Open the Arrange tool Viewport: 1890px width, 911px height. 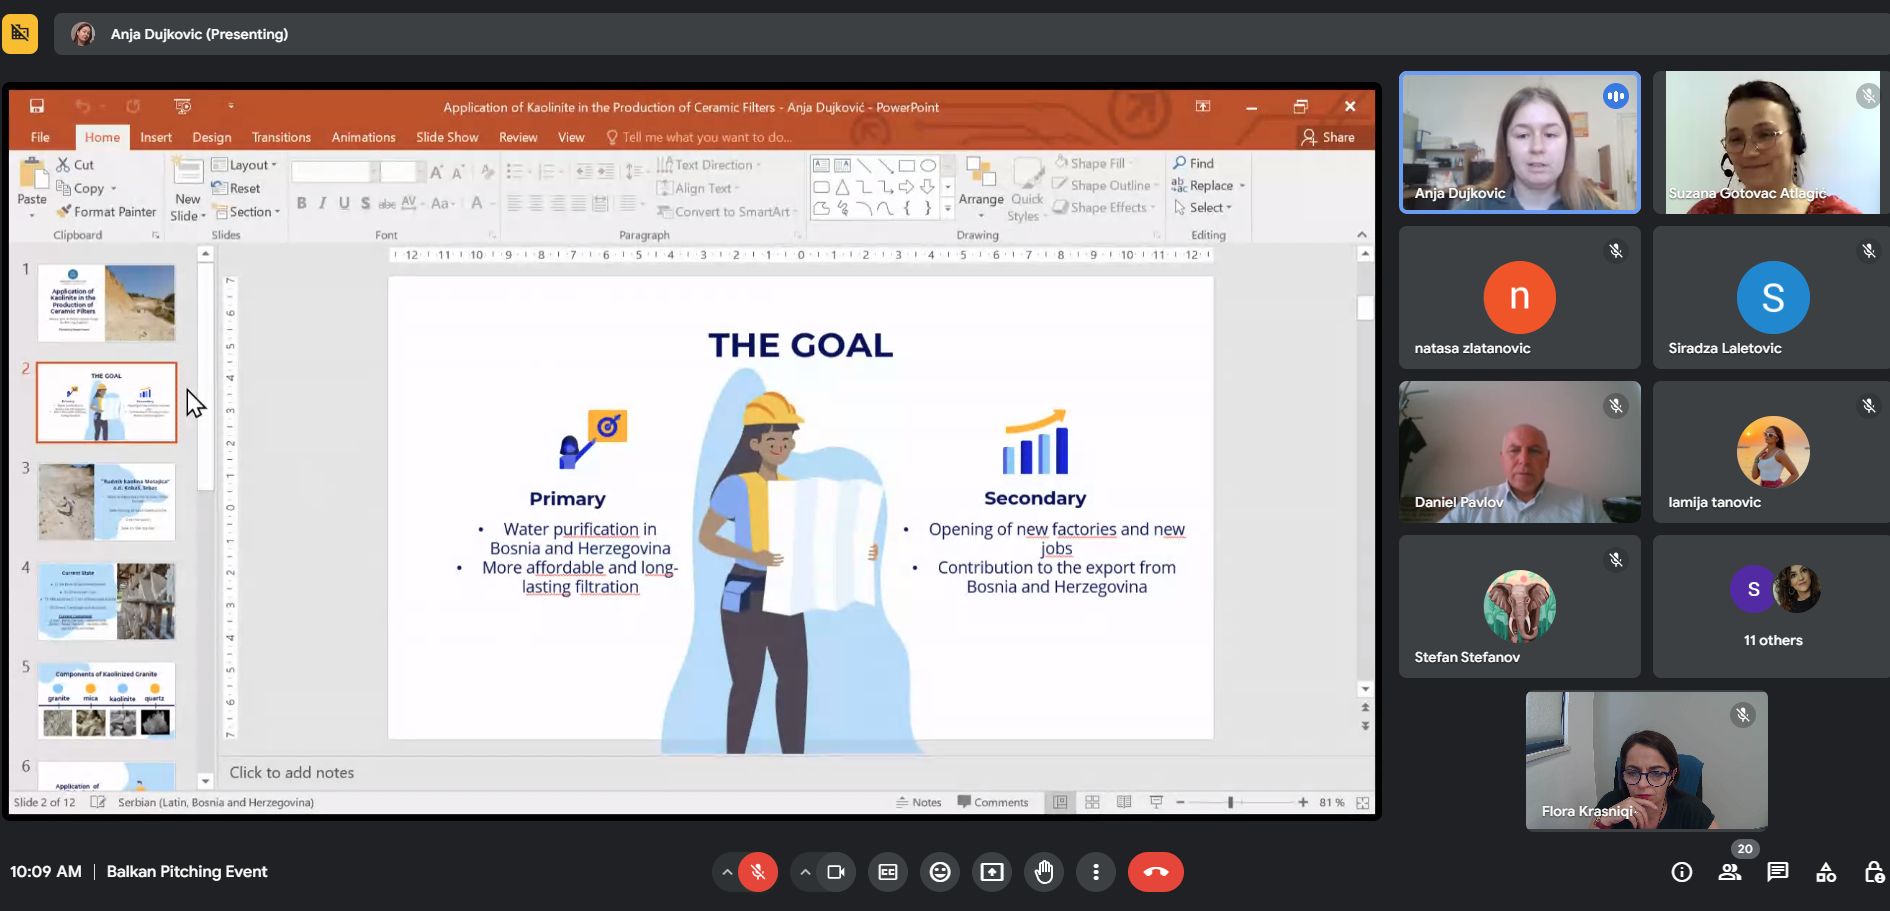(981, 188)
